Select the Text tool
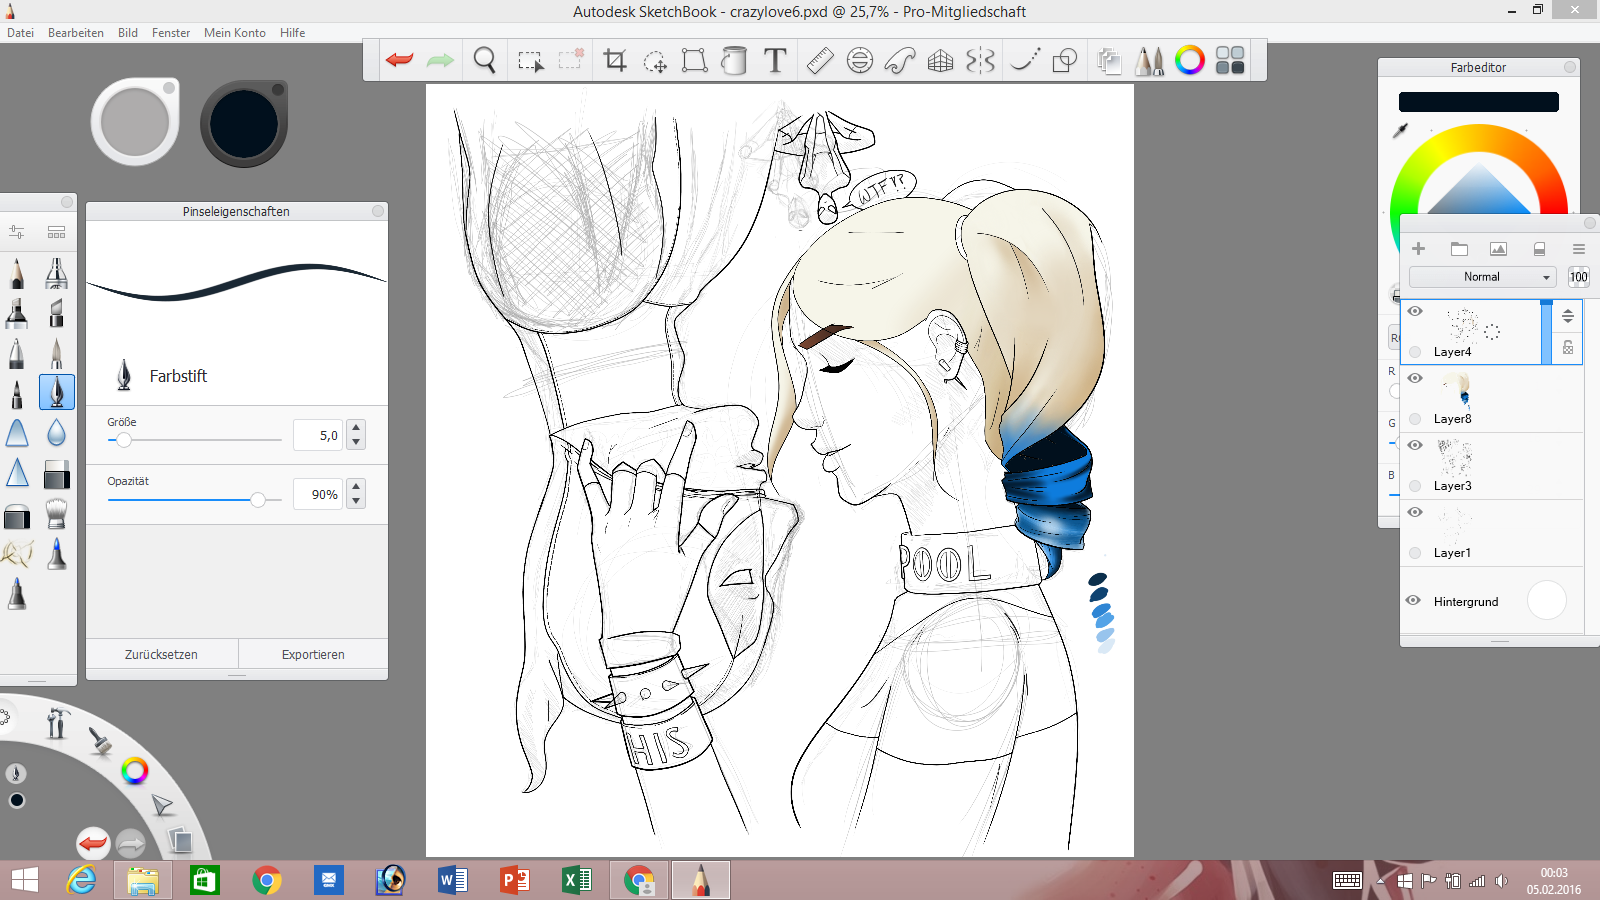1600x900 pixels. coord(775,60)
